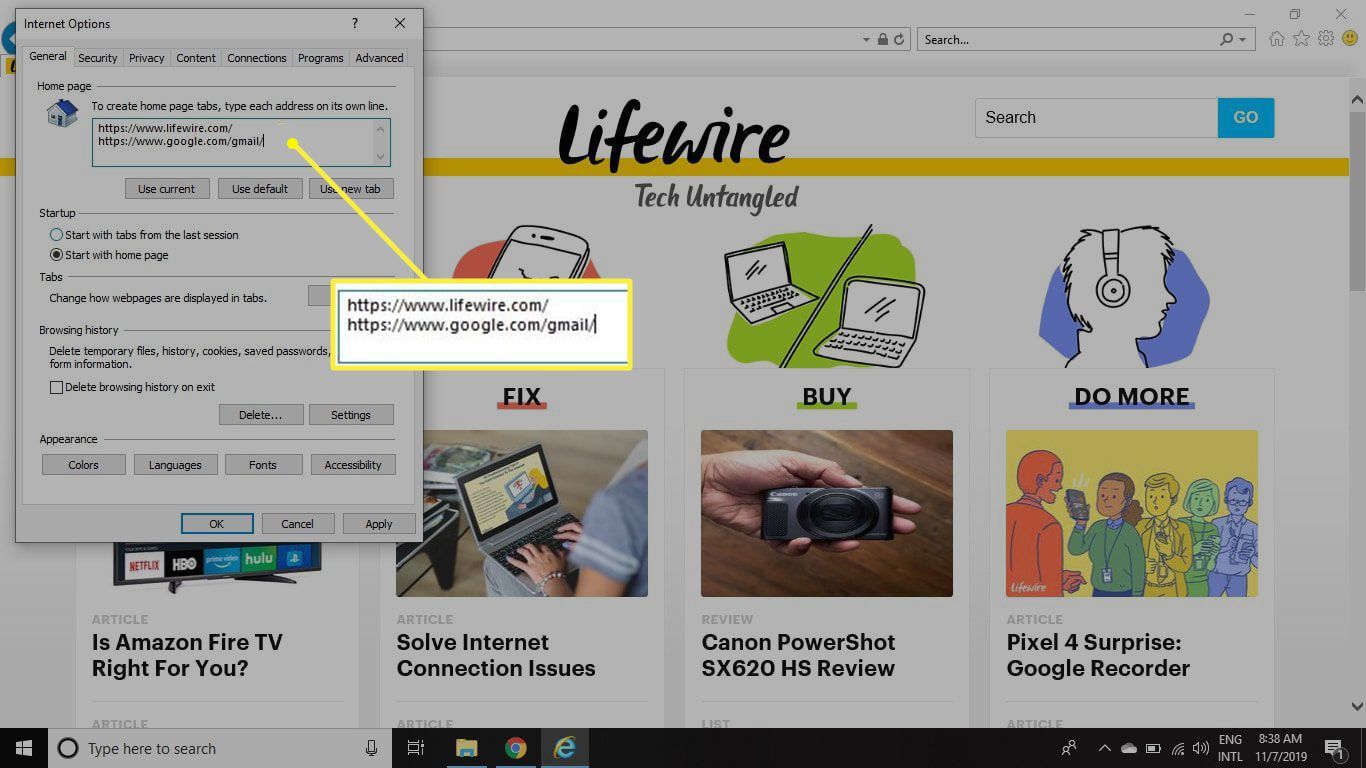This screenshot has width=1366, height=768.
Task: Open browsing history Settings button
Action: pyautogui.click(x=351, y=415)
